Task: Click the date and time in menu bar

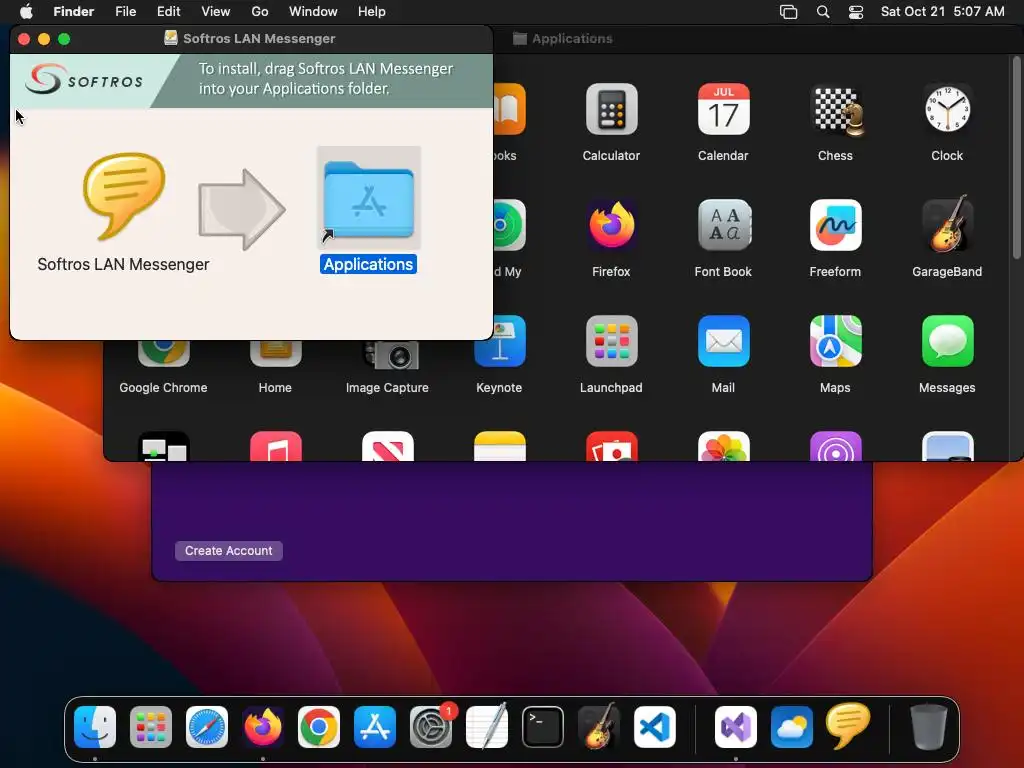Action: [942, 12]
